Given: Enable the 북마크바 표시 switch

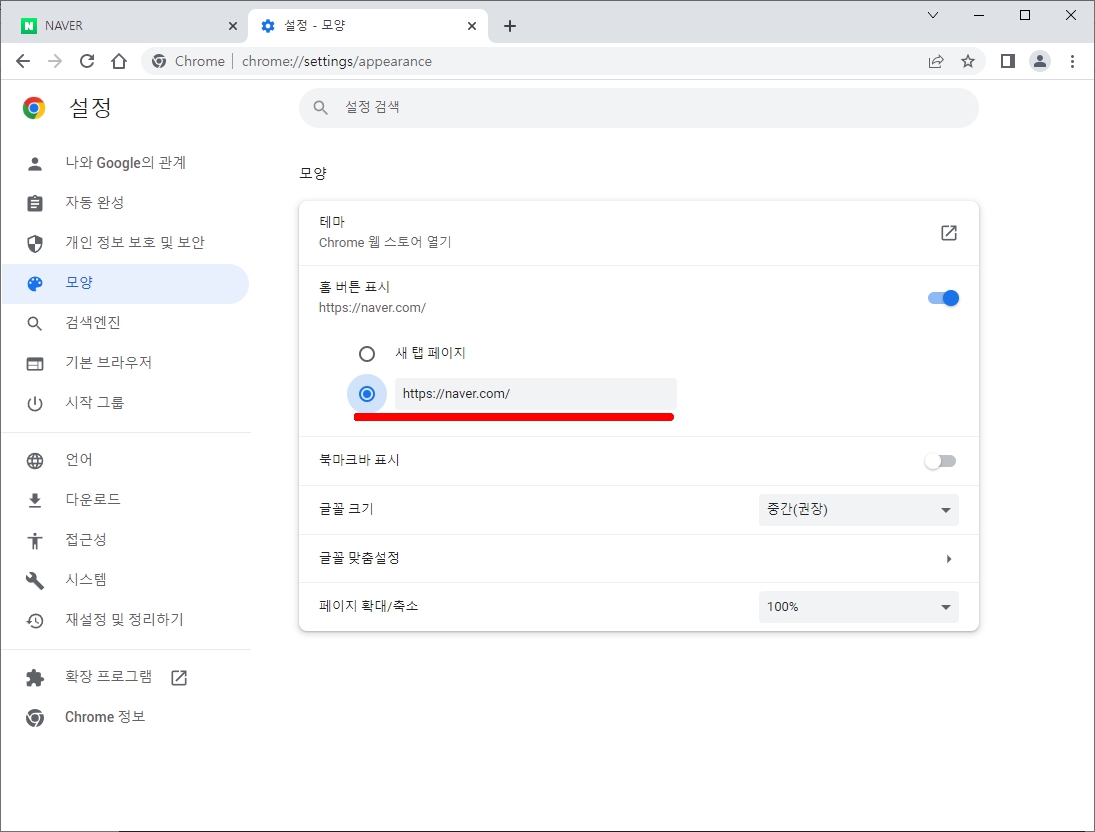Looking at the screenshot, I should click(941, 461).
